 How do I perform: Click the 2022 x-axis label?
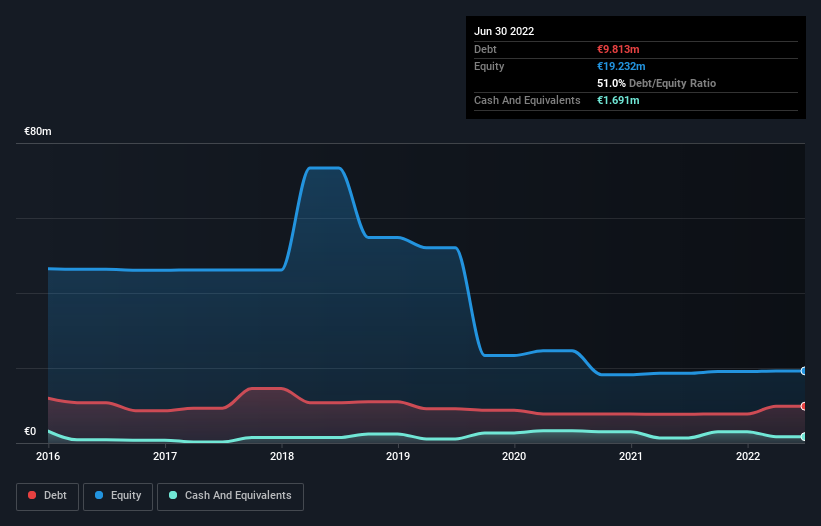coord(748,456)
